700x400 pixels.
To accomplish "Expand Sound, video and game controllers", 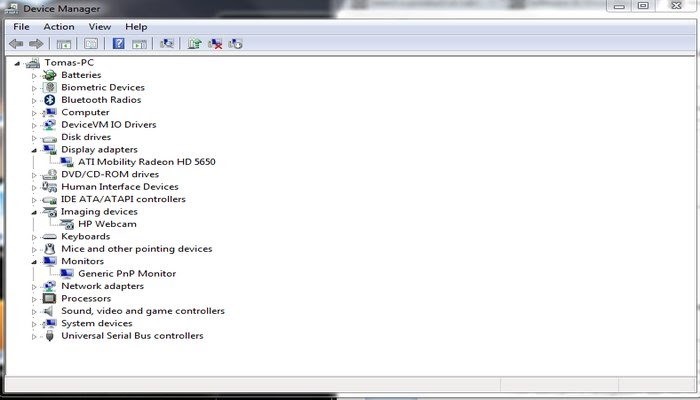I will [34, 312].
